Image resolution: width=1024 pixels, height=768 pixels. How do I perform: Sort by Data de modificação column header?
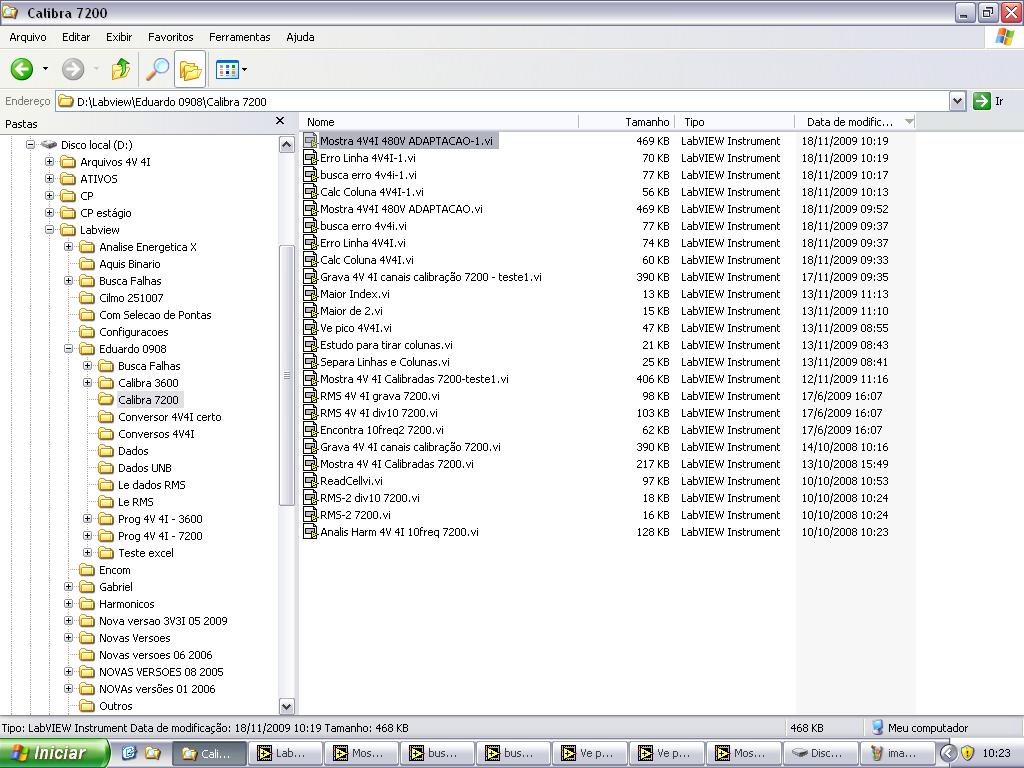coord(855,122)
